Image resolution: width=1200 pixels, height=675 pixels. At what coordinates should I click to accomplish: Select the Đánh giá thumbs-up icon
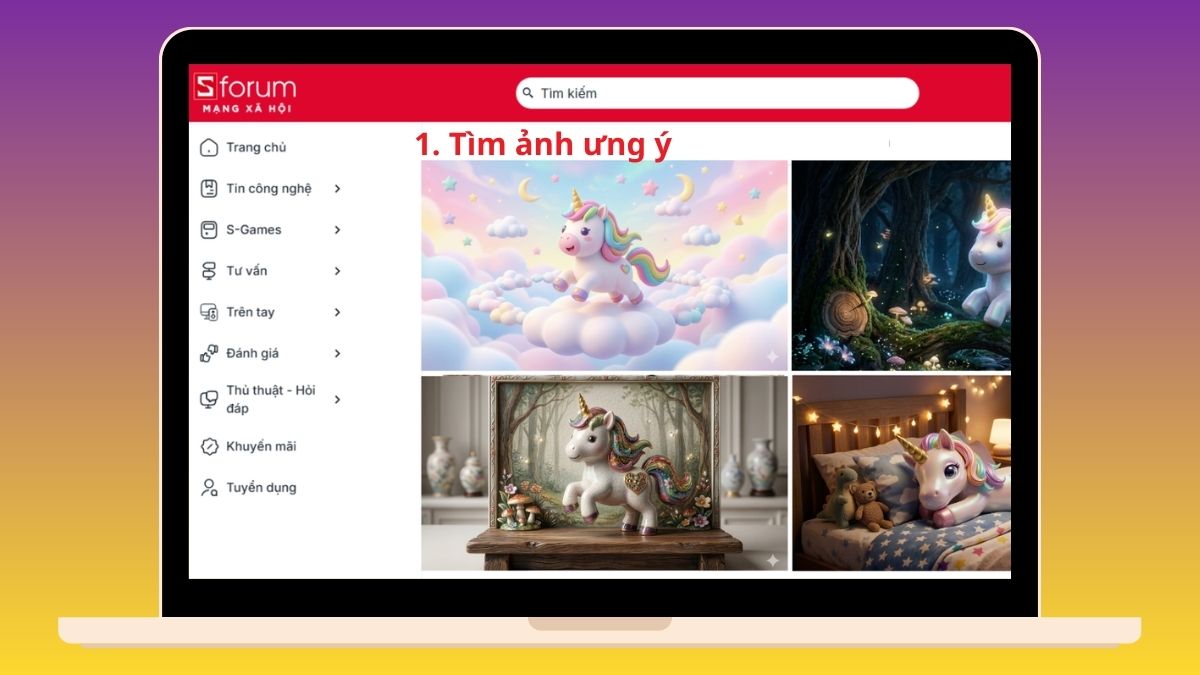(x=207, y=352)
